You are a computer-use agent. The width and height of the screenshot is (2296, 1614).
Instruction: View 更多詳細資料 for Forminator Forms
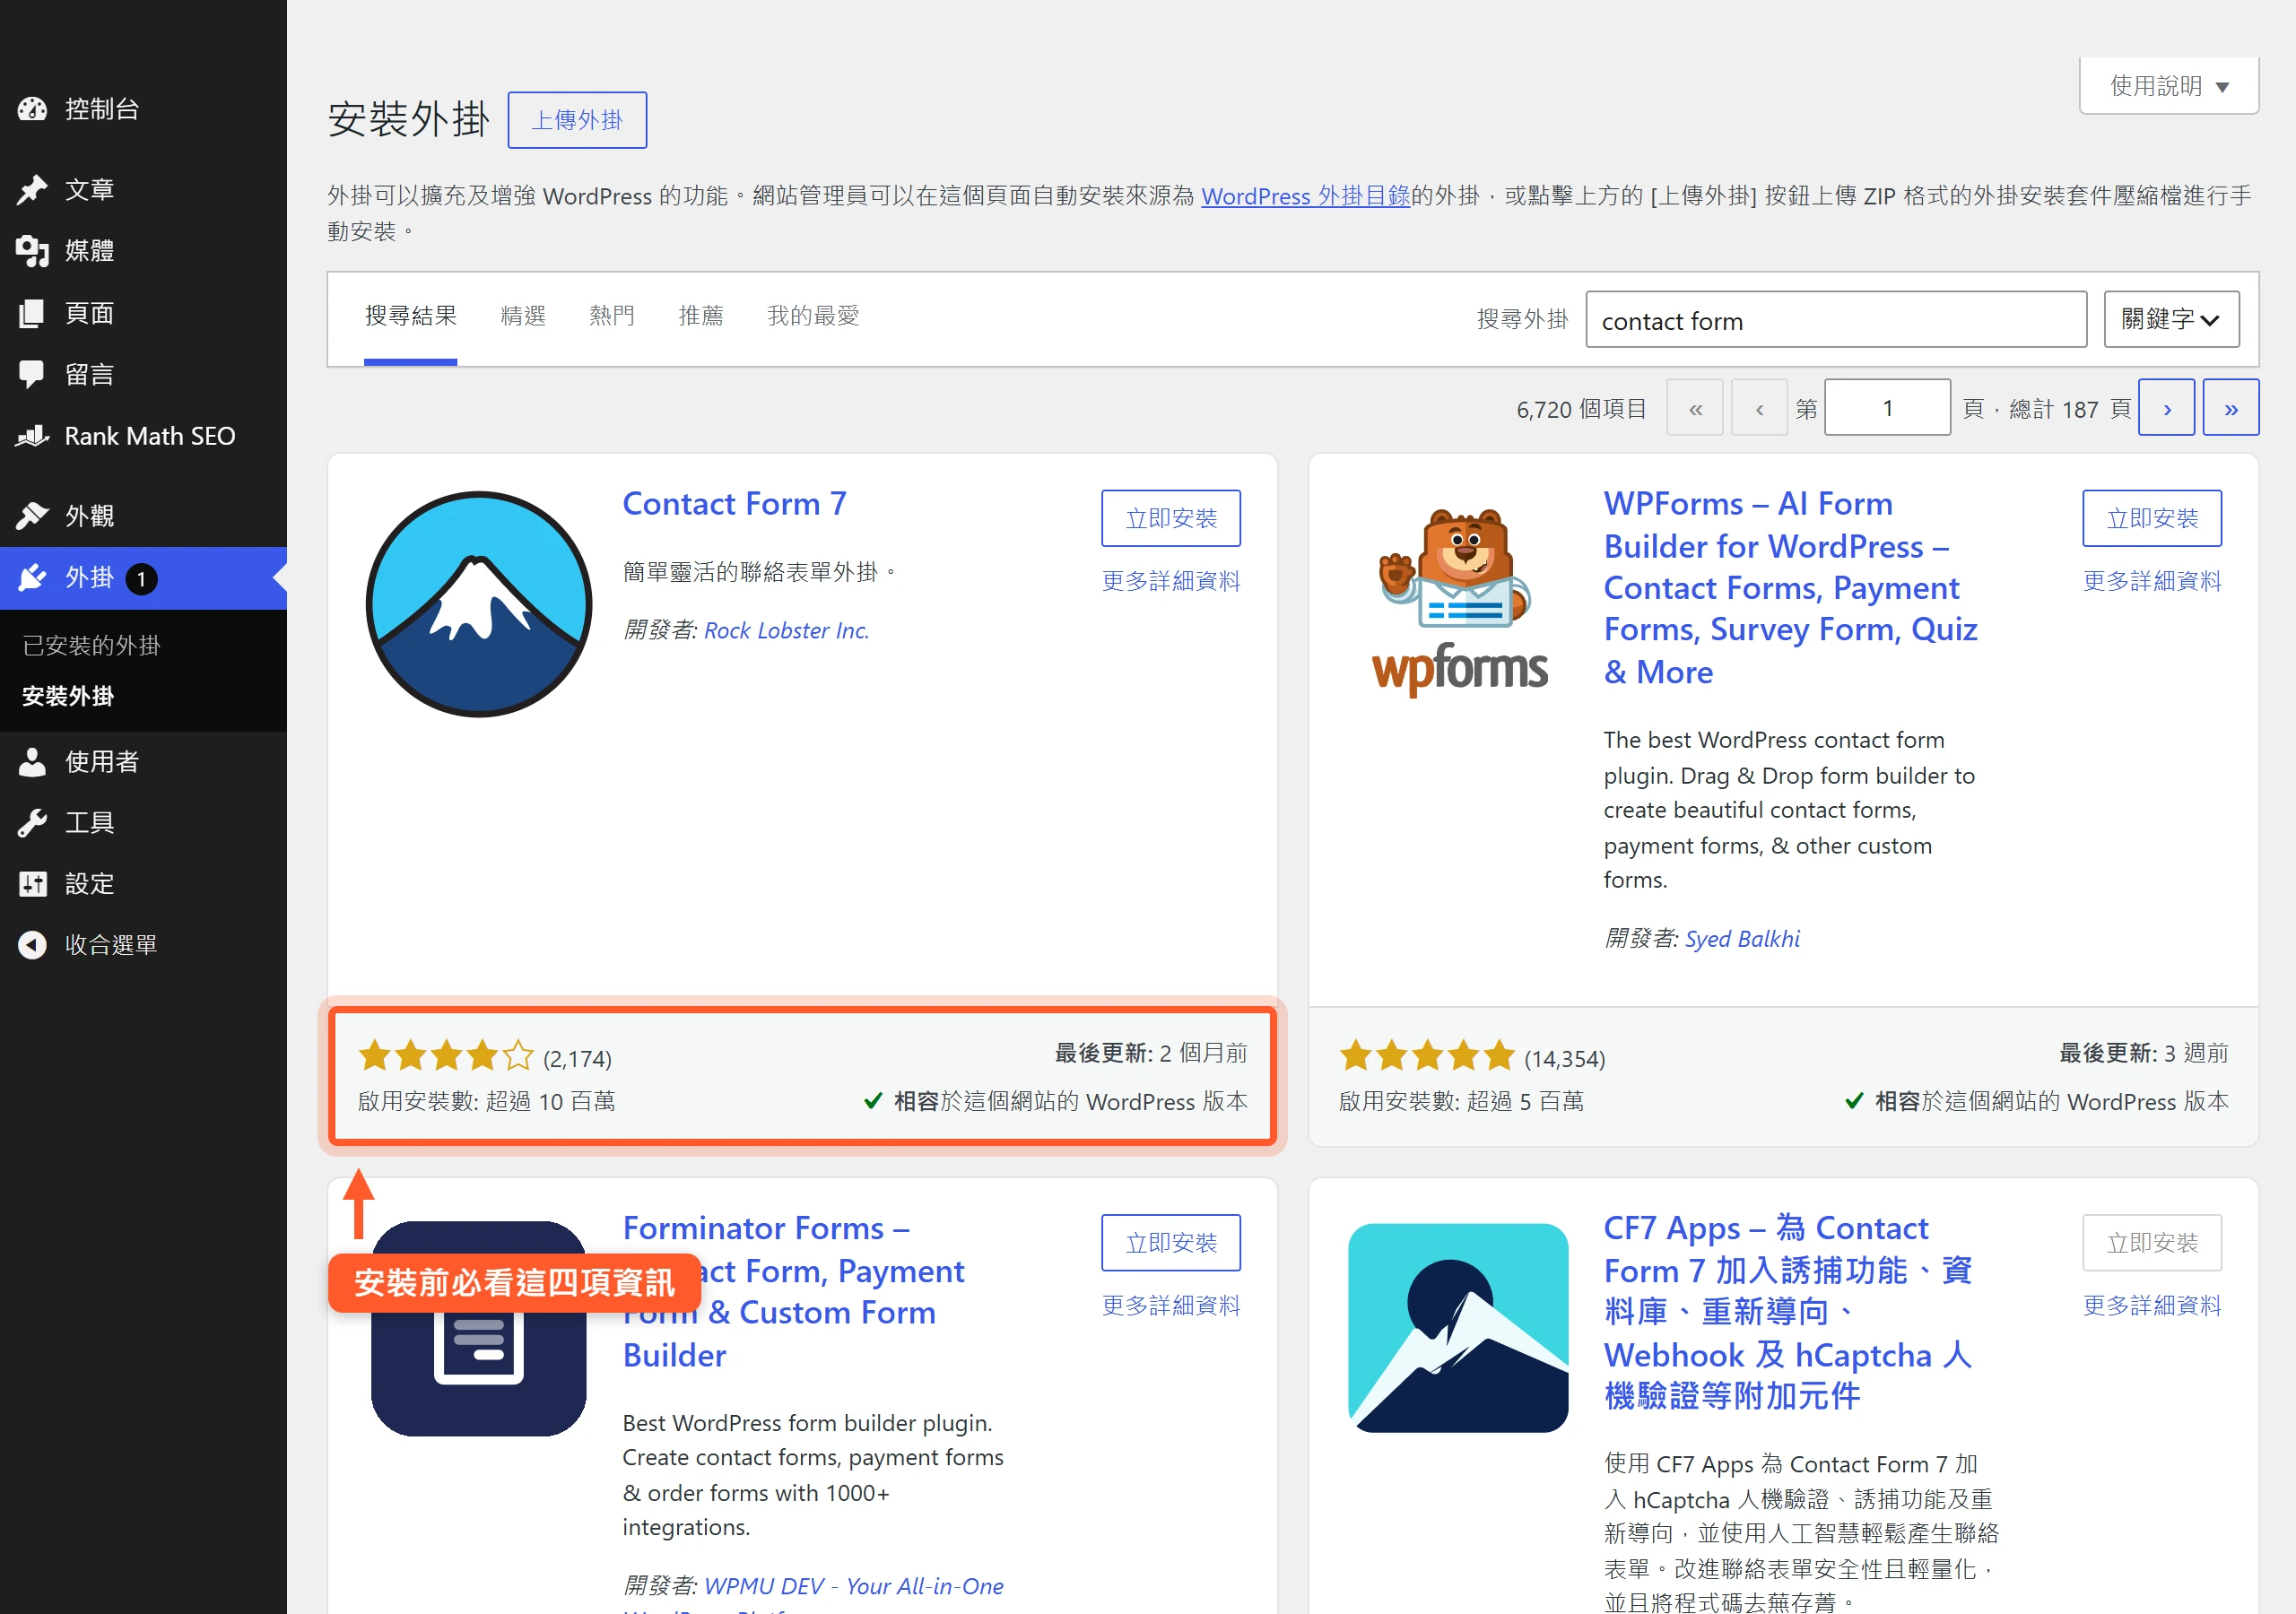point(1171,1305)
